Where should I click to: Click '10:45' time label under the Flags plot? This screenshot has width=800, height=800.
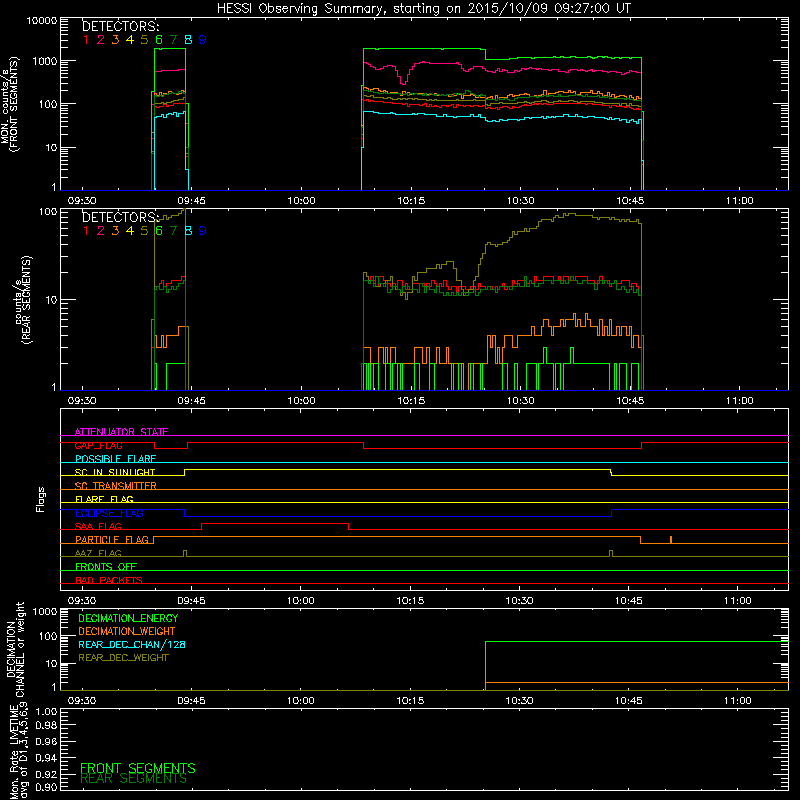(629, 601)
